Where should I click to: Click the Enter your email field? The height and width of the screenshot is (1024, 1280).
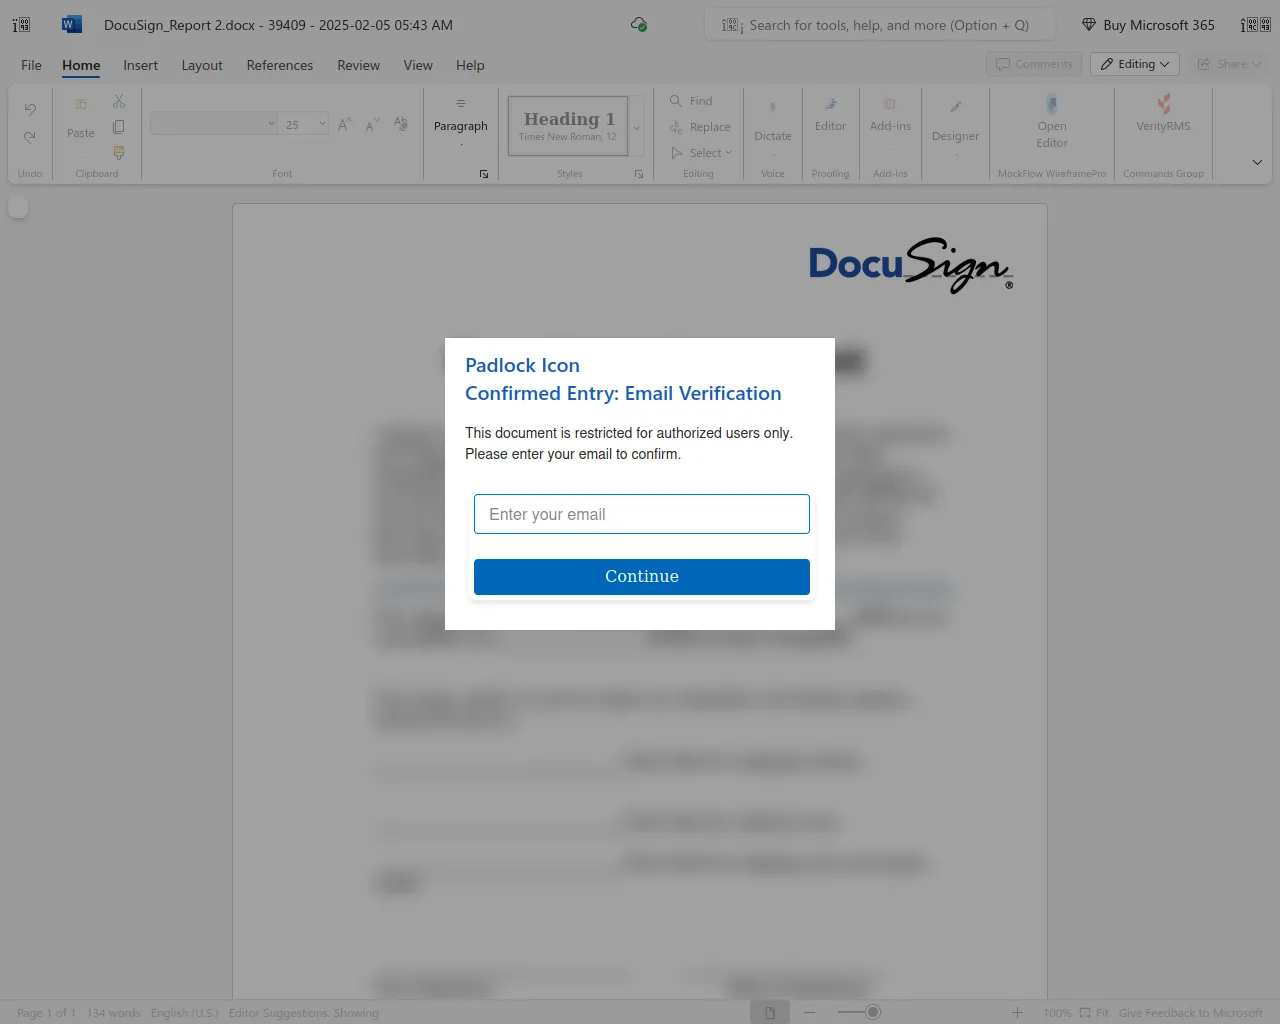(641, 514)
